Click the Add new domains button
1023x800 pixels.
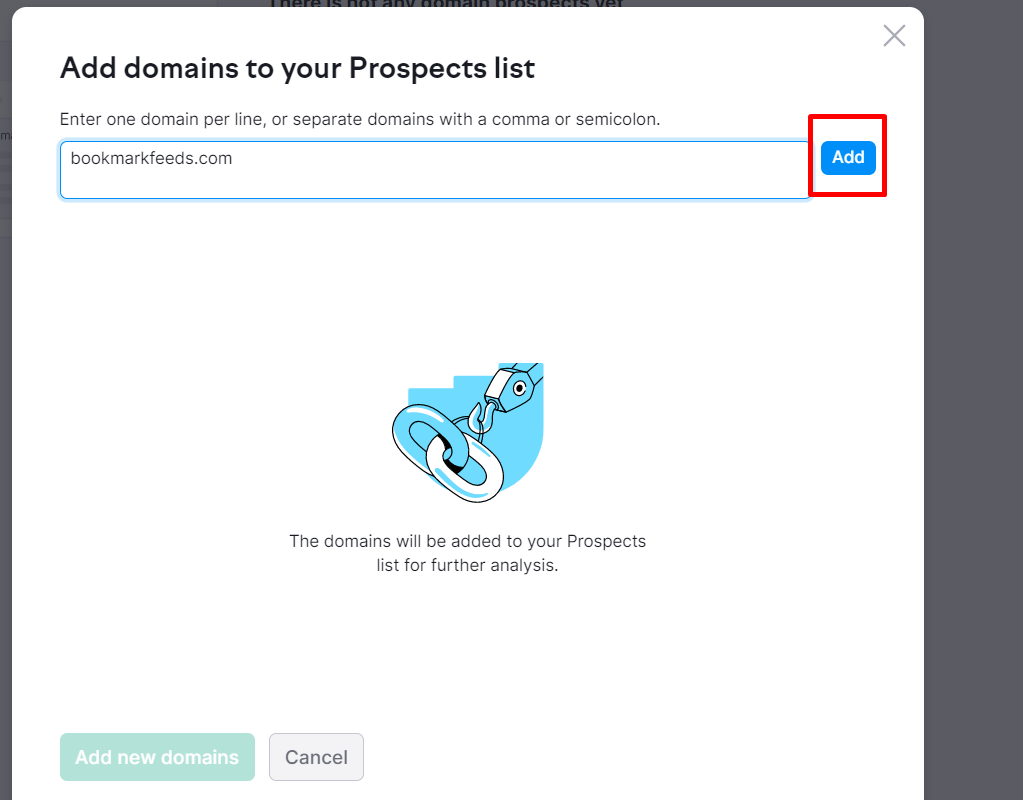(x=157, y=757)
